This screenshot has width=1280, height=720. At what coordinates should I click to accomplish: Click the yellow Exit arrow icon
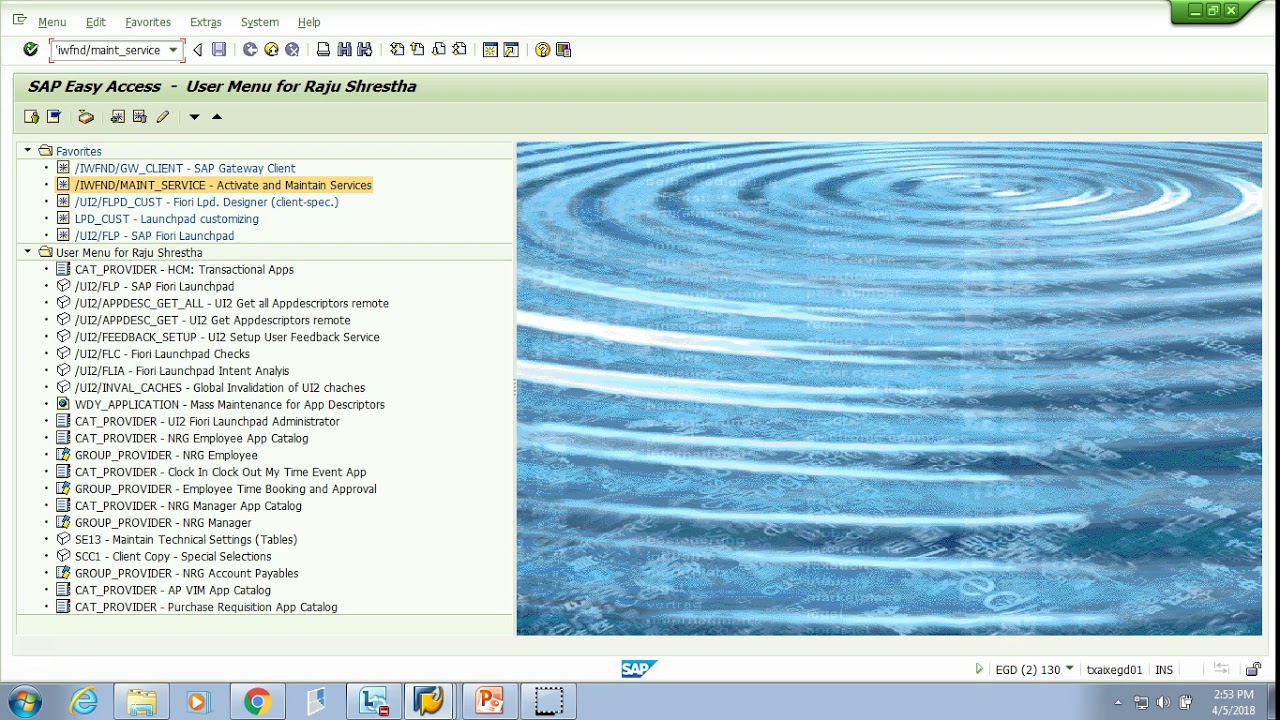pyautogui.click(x=271, y=50)
